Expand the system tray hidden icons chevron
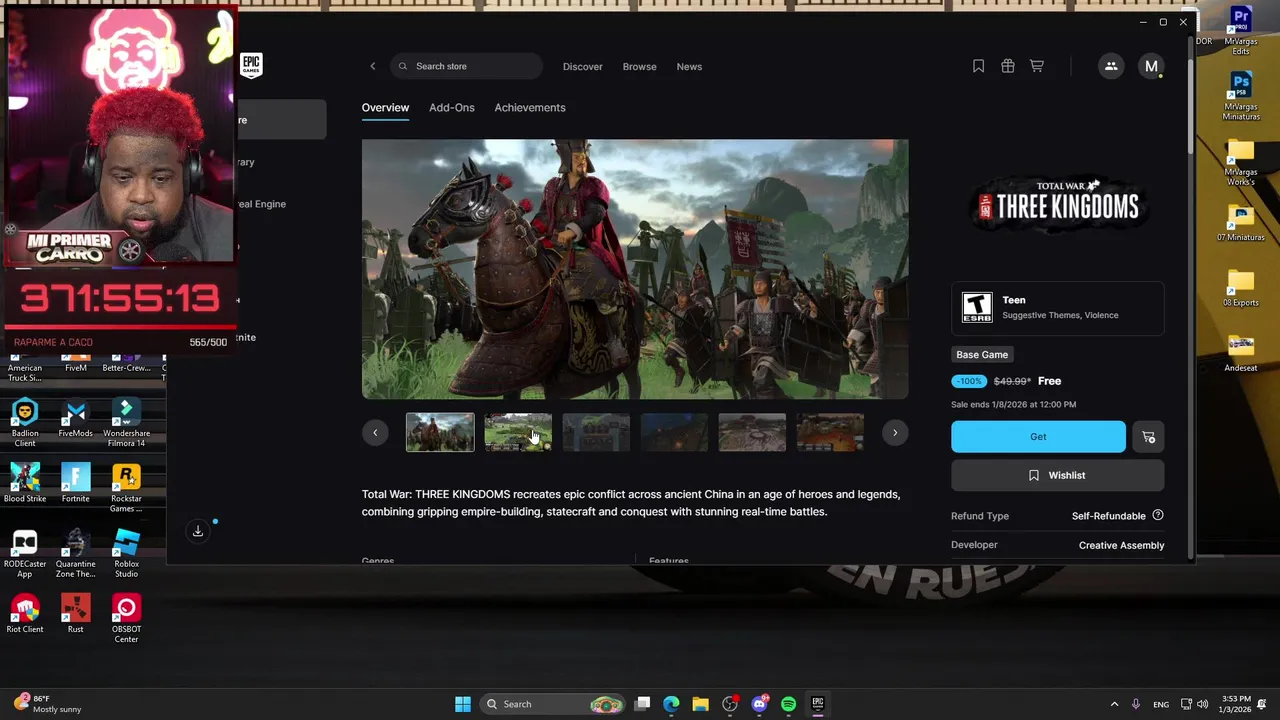1280x720 pixels. click(1114, 704)
